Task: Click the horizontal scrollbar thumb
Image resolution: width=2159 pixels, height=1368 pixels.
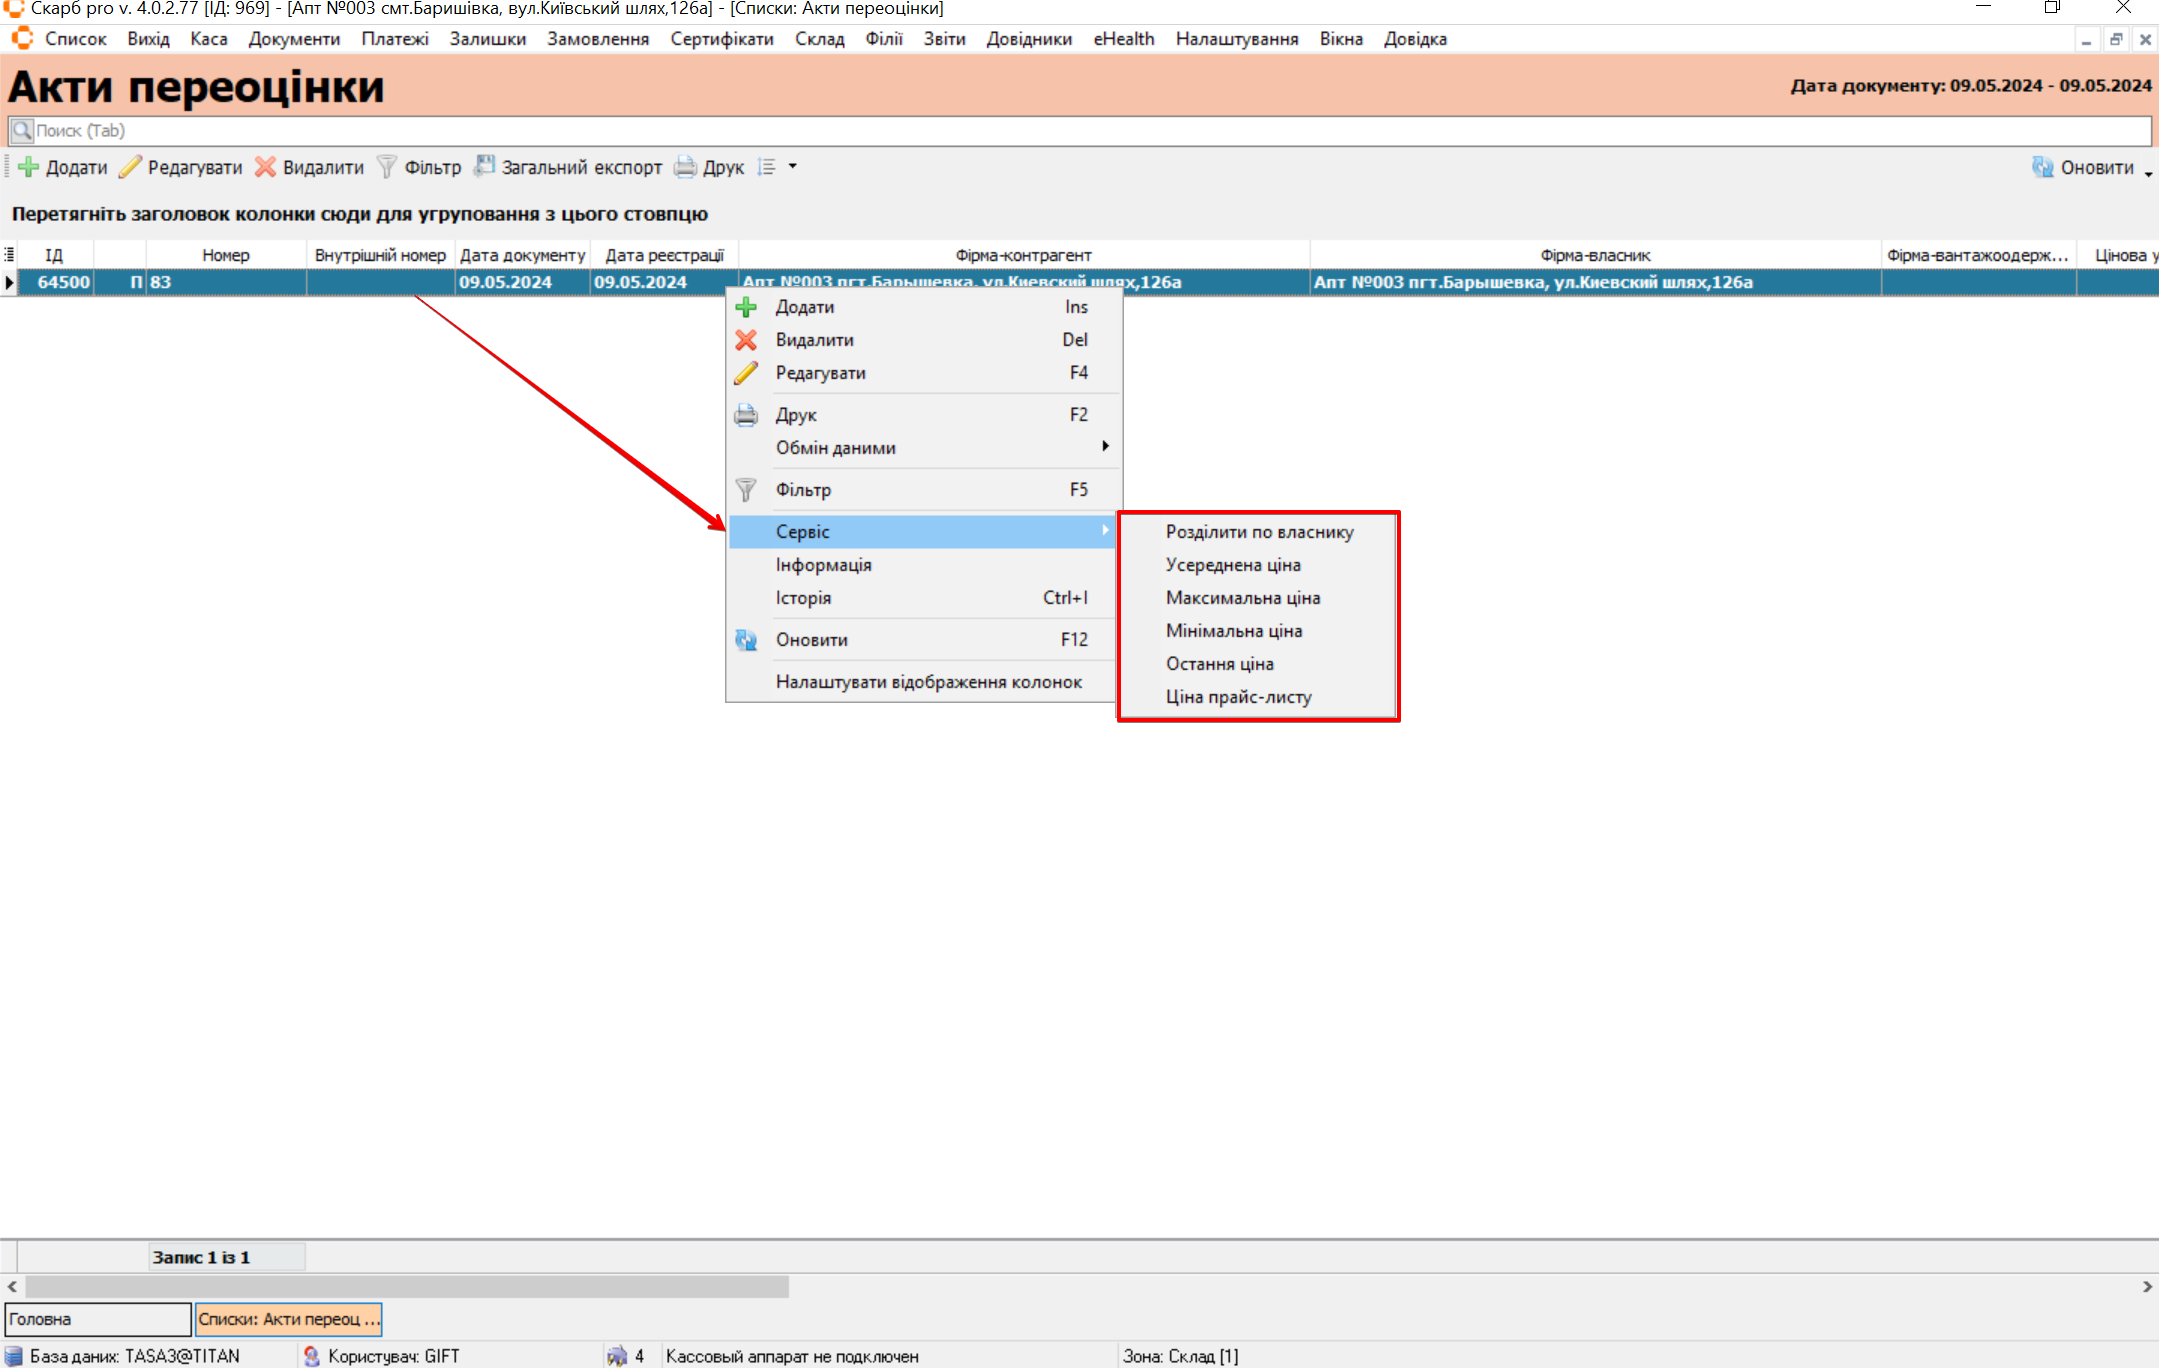Action: 406,1286
